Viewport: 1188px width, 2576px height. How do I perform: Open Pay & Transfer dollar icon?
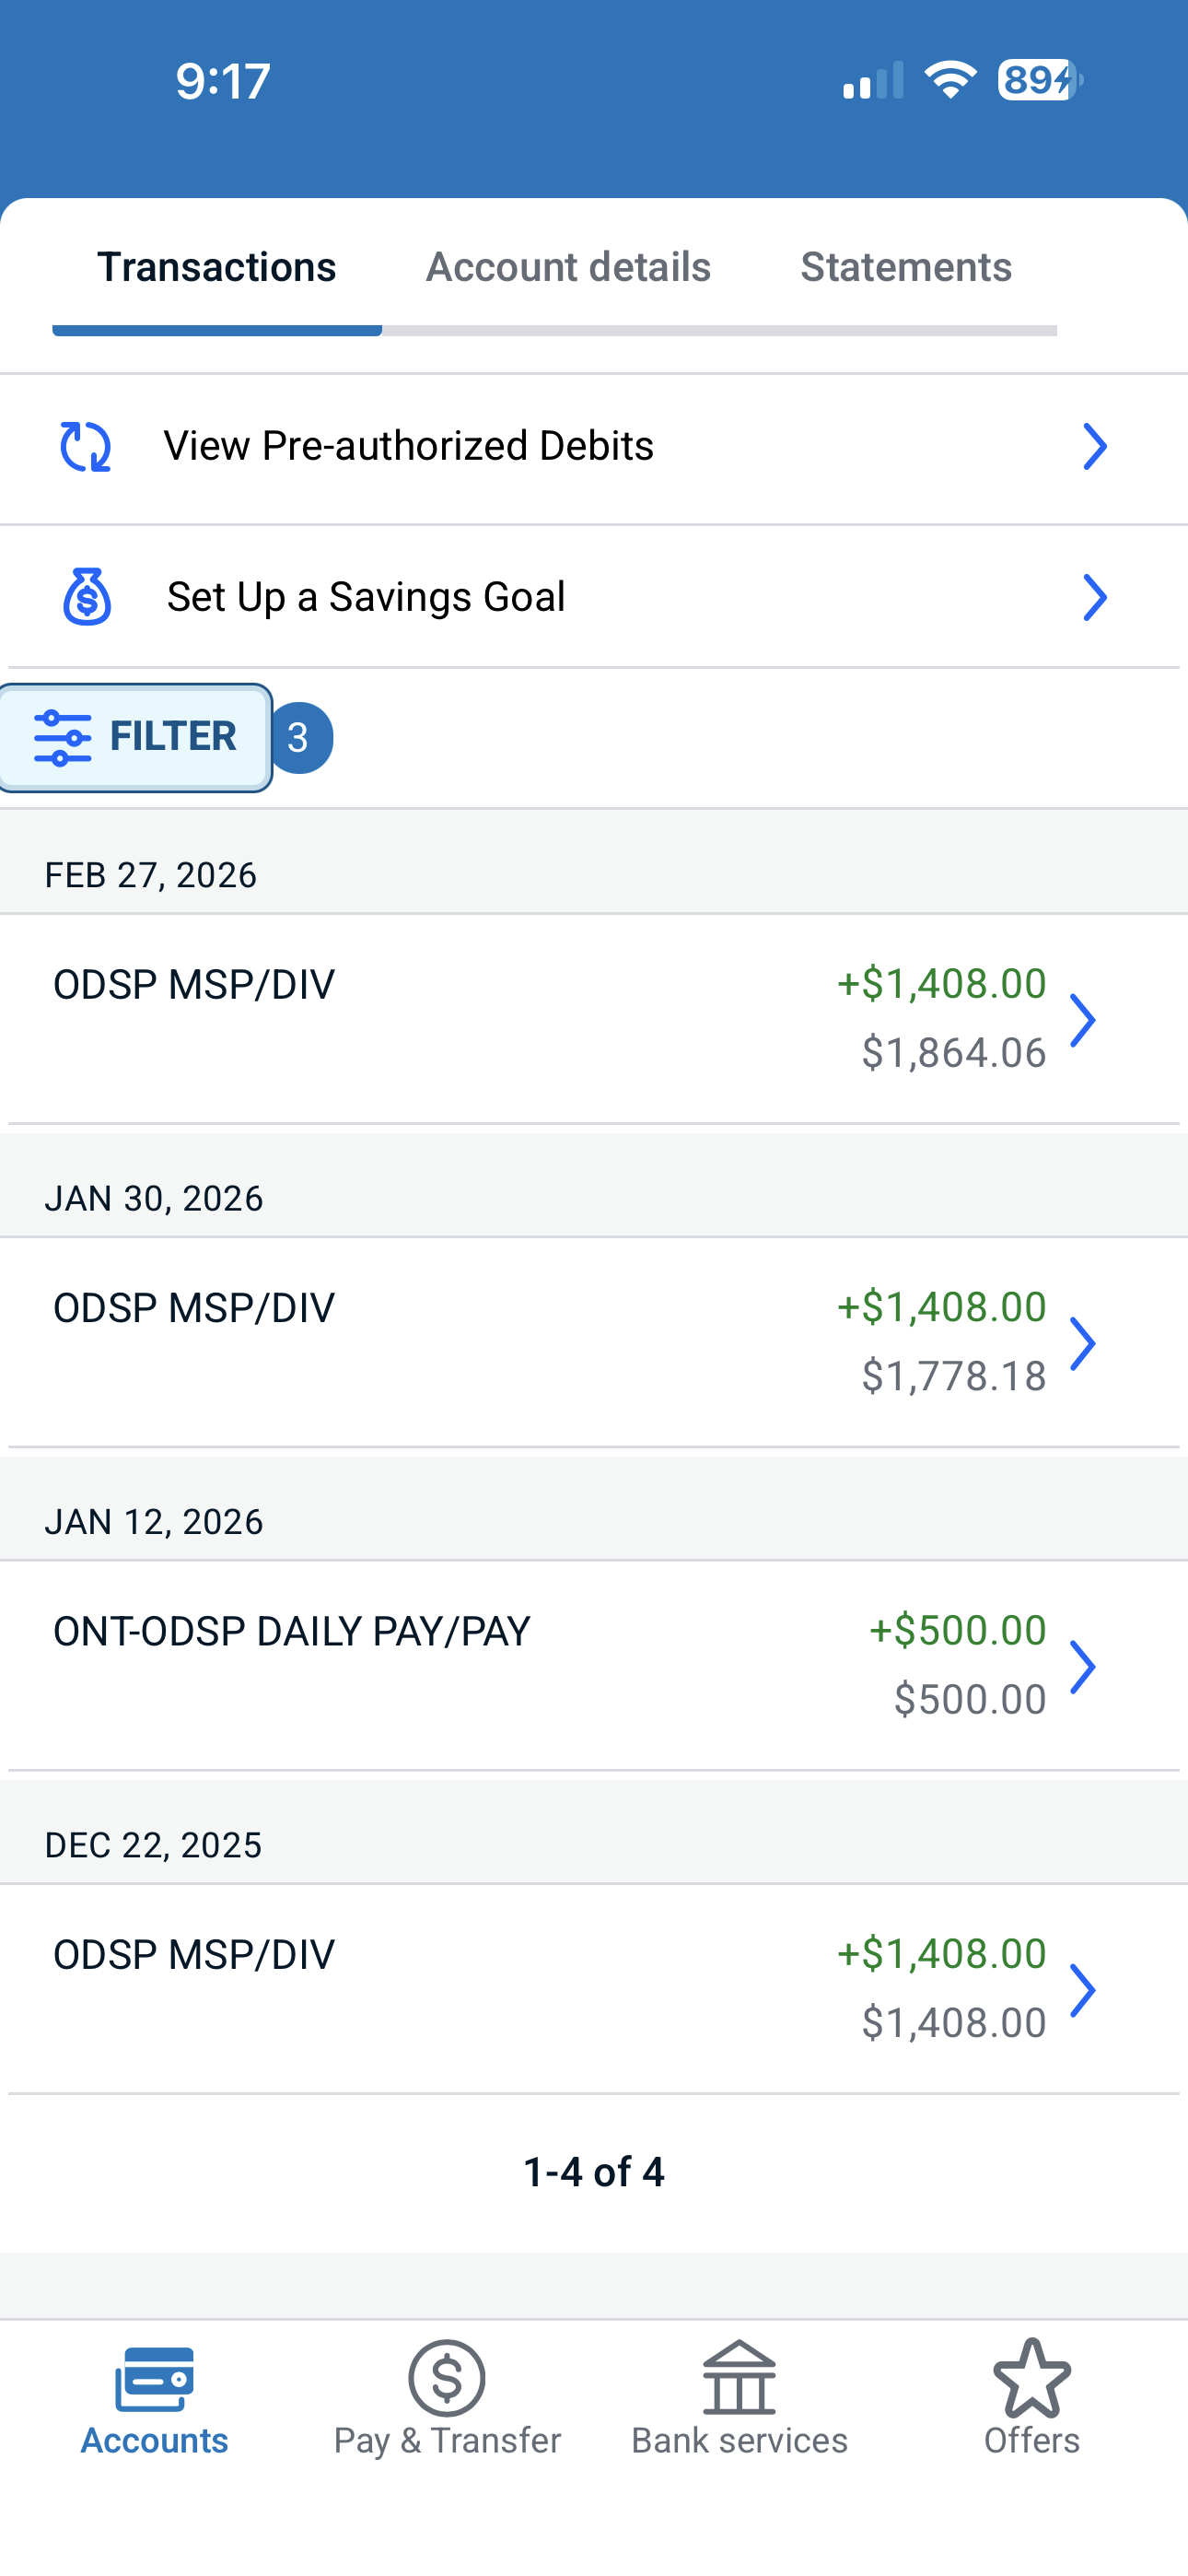(x=447, y=2379)
